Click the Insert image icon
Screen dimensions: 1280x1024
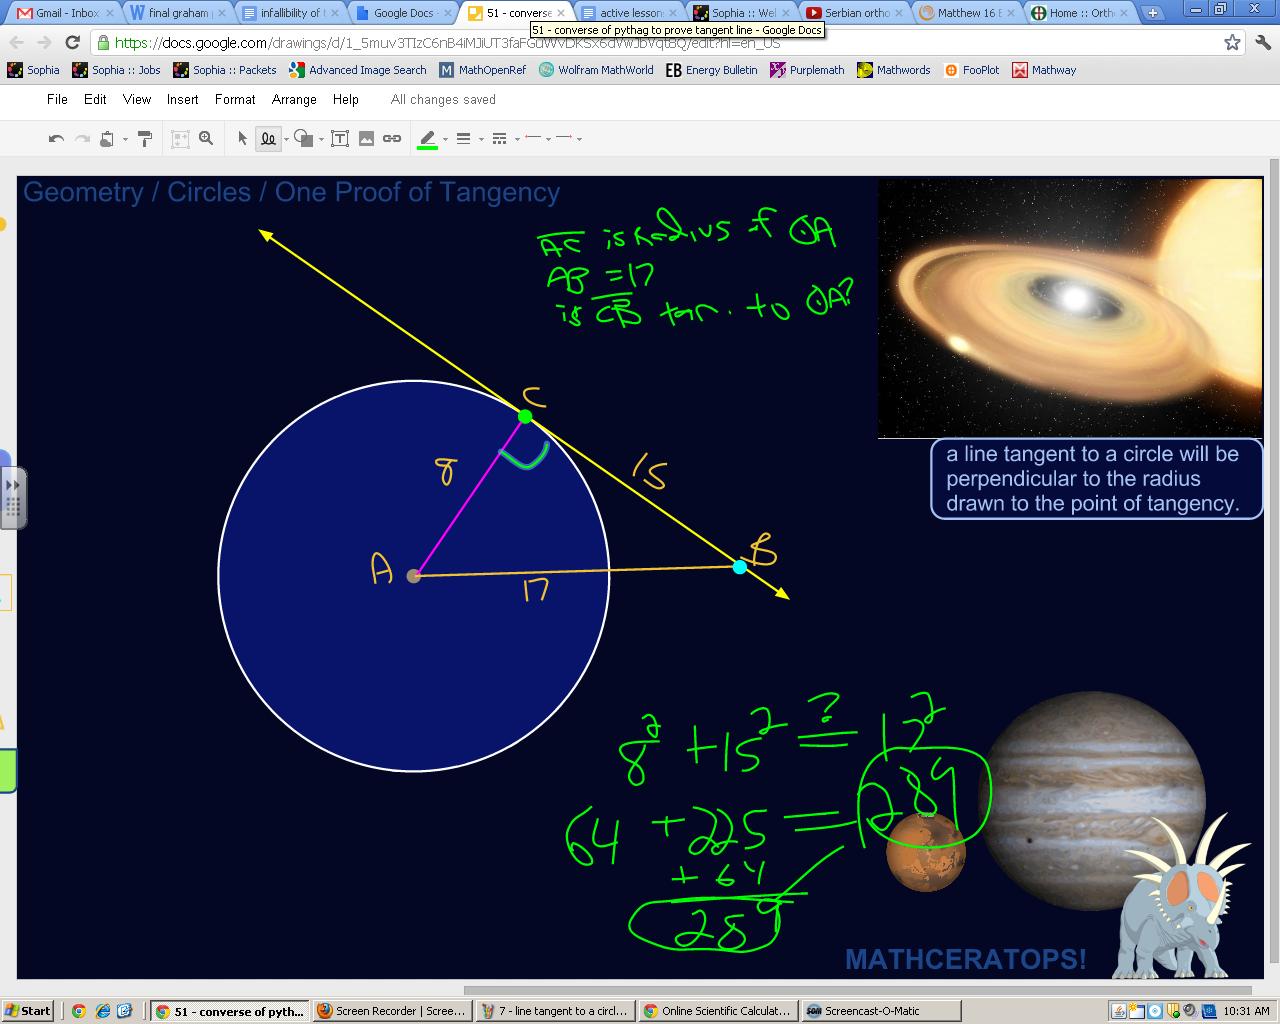[x=366, y=139]
